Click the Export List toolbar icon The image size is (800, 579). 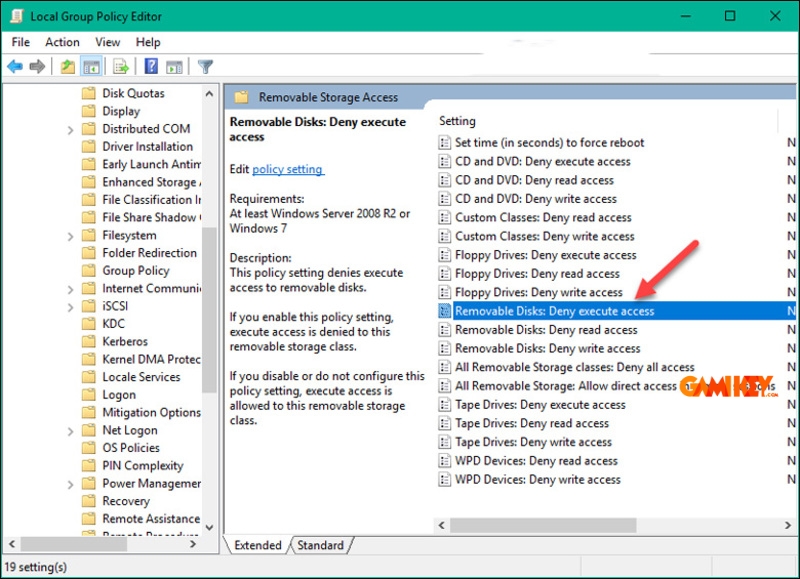tap(121, 66)
